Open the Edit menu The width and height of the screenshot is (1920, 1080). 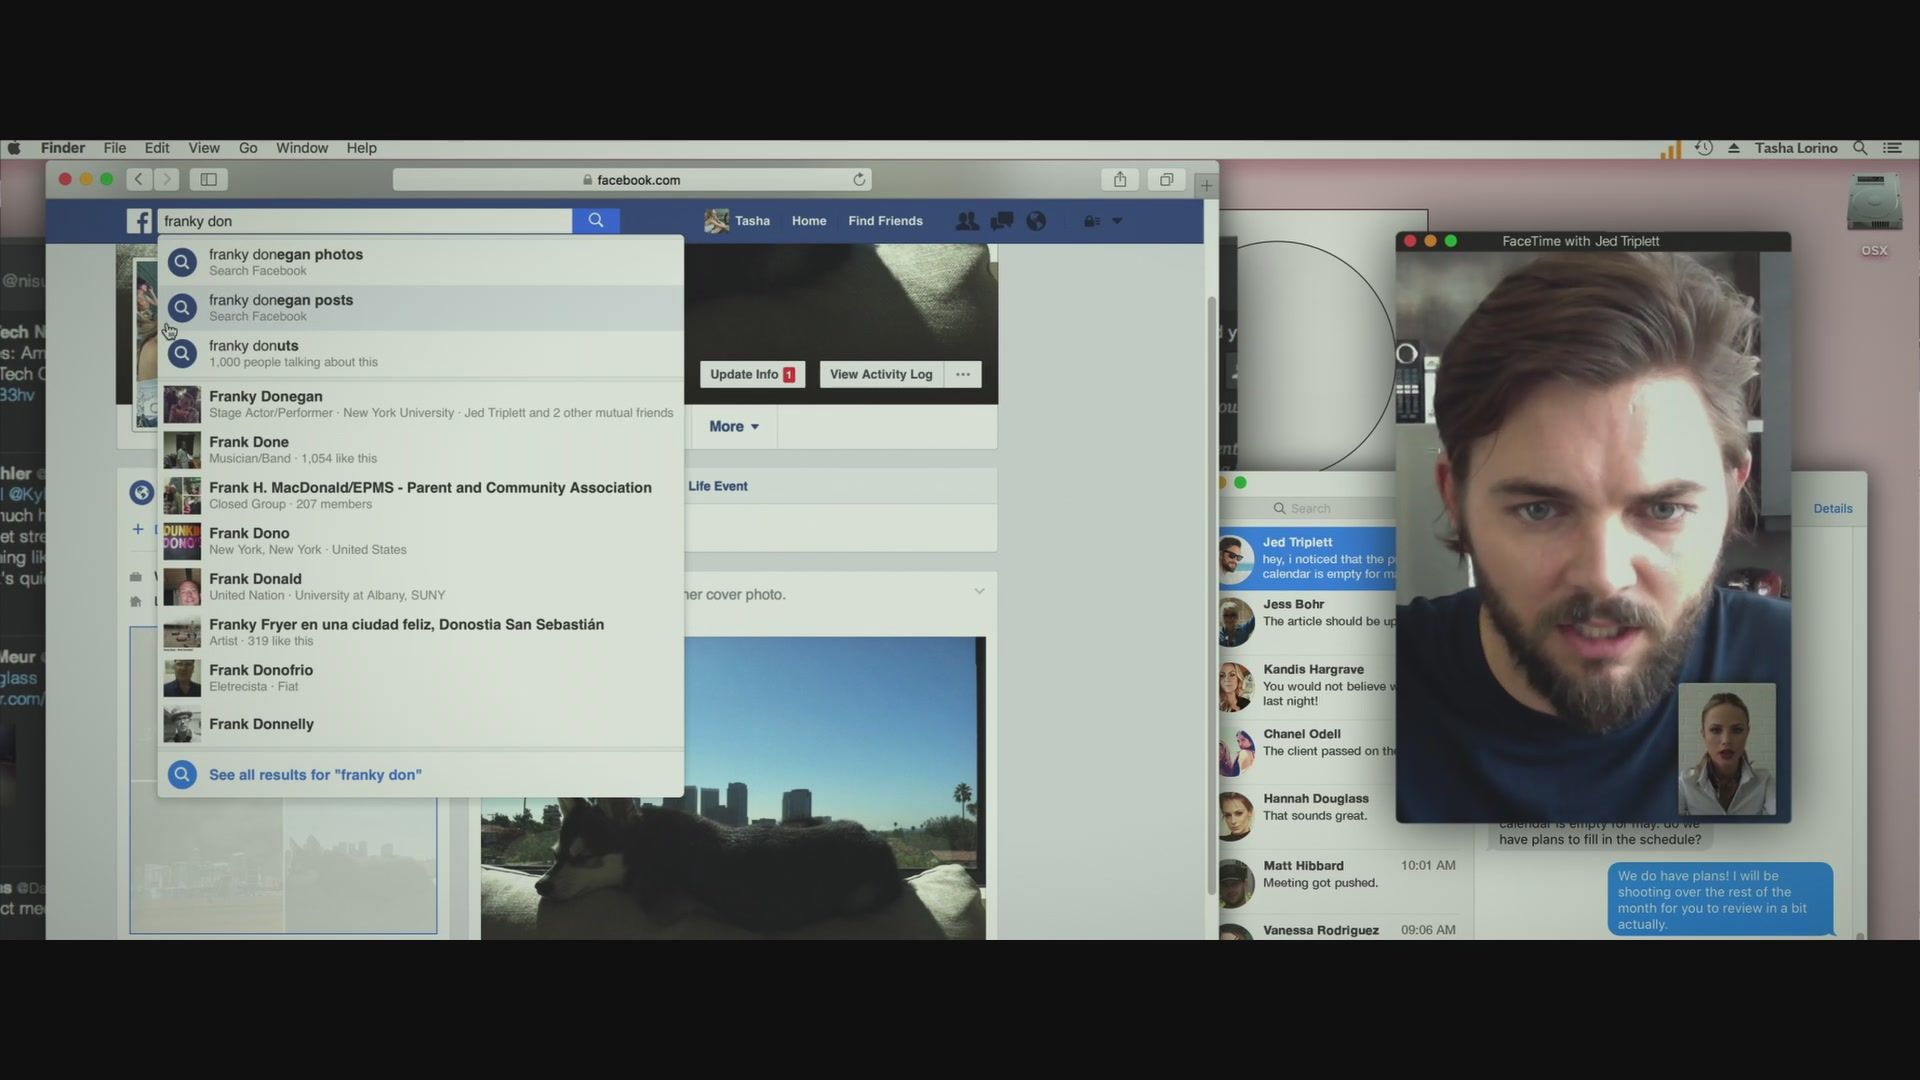157,148
